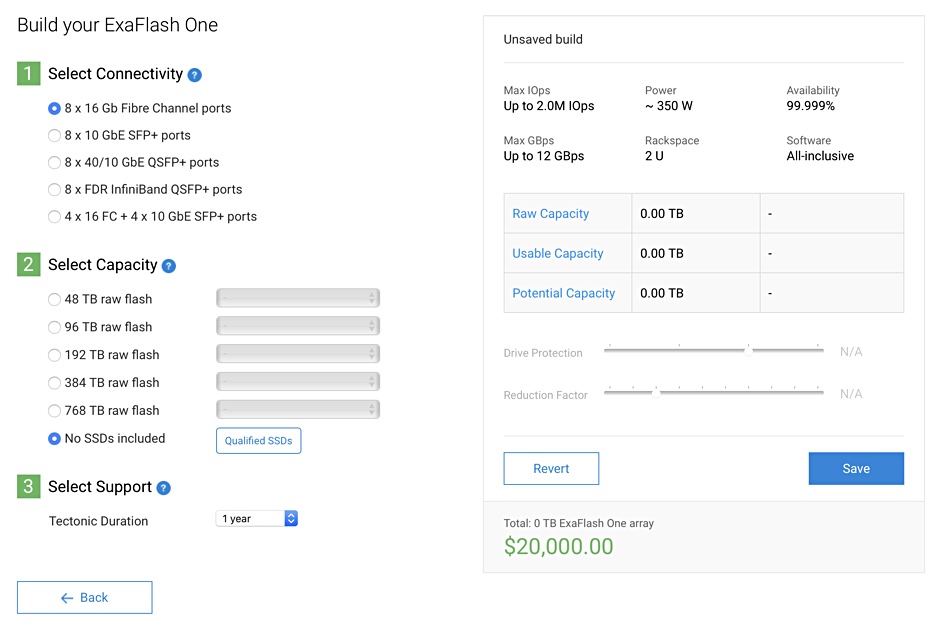Click the 2 U rackspace value
Image resolution: width=950 pixels, height=626 pixels.
coord(654,156)
